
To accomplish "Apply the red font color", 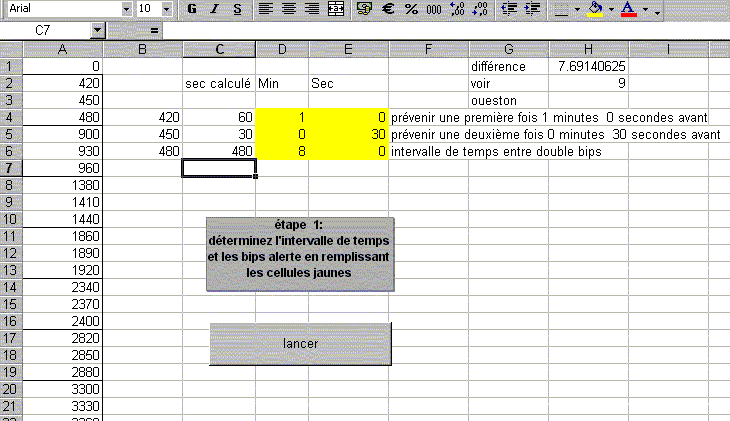I will coord(629,8).
